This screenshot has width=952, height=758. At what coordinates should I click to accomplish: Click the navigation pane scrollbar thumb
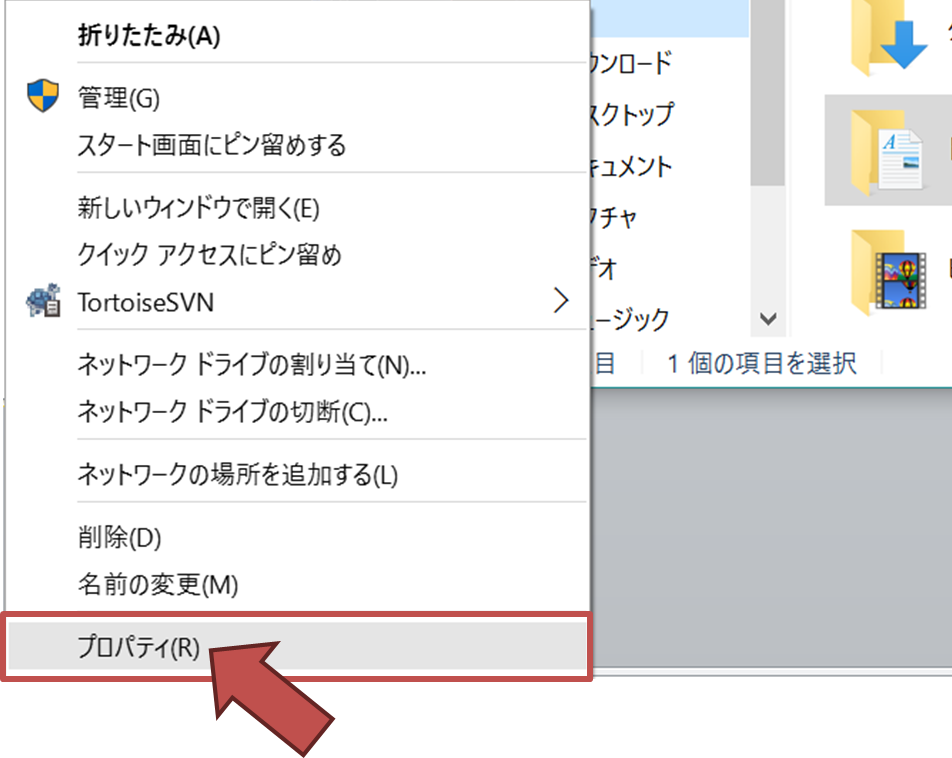(768, 100)
